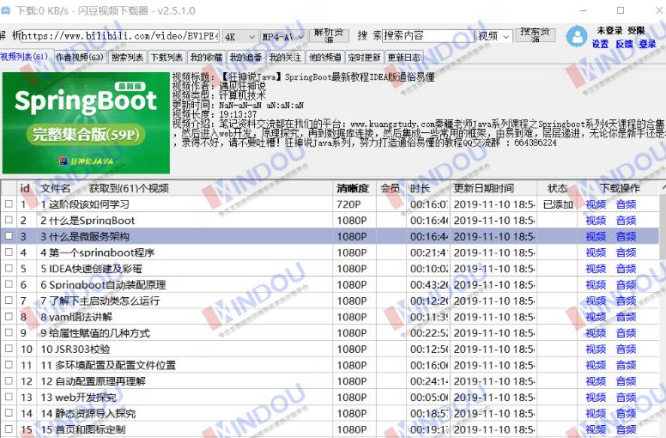This screenshot has height=438, width=666.
Task: Tick the checkbox for row 5 IDEA快速创建及彩蛋
Action: (8, 268)
